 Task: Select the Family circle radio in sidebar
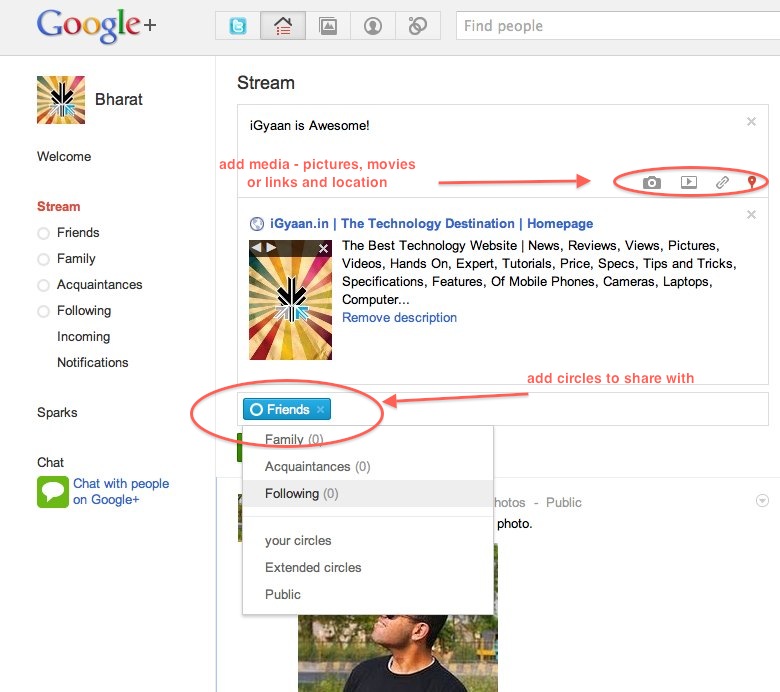[43, 259]
